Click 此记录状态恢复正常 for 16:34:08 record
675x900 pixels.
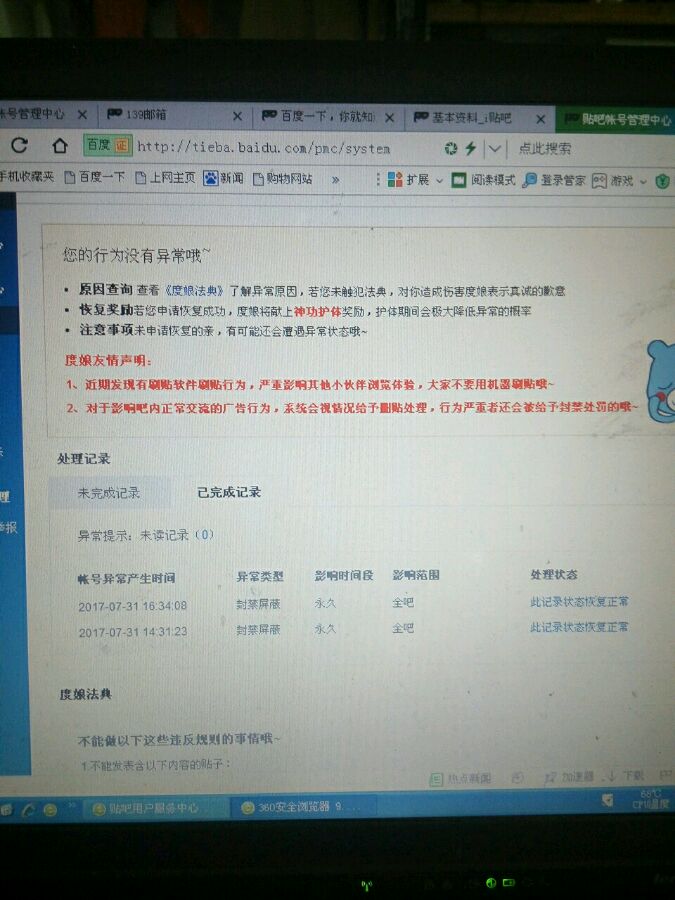point(579,602)
